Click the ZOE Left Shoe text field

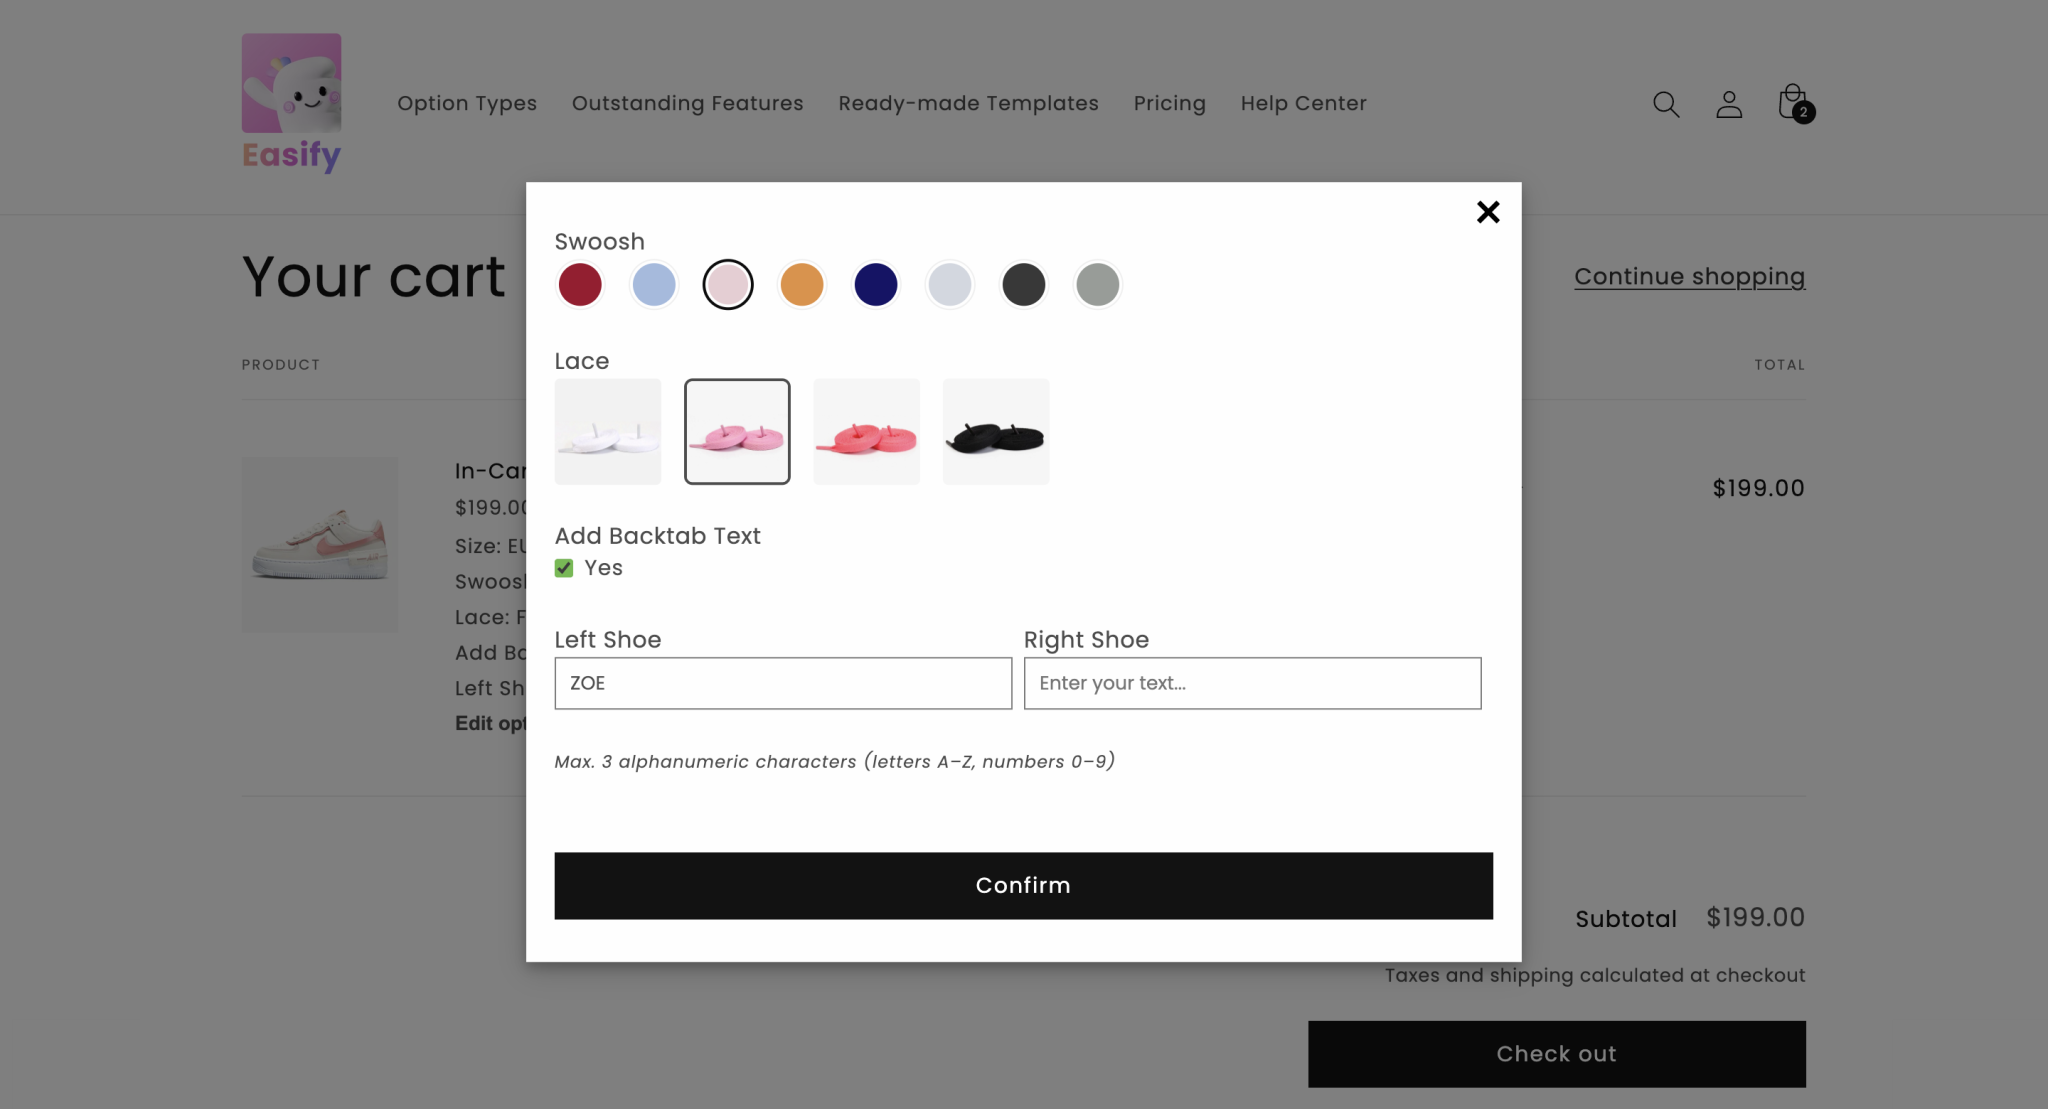(x=783, y=683)
